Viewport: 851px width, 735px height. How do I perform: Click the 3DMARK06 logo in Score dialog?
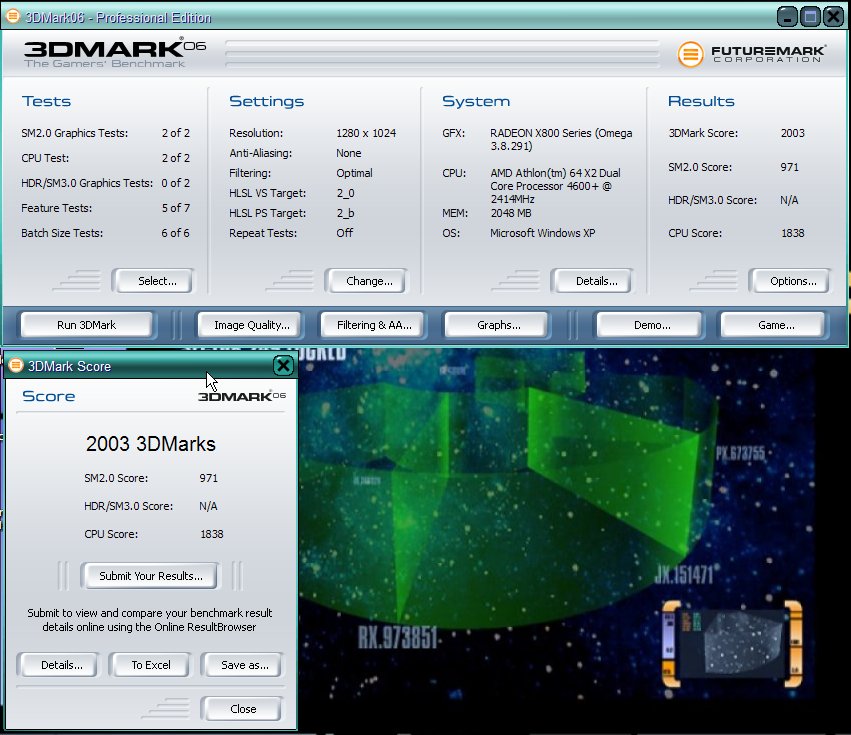pyautogui.click(x=242, y=396)
